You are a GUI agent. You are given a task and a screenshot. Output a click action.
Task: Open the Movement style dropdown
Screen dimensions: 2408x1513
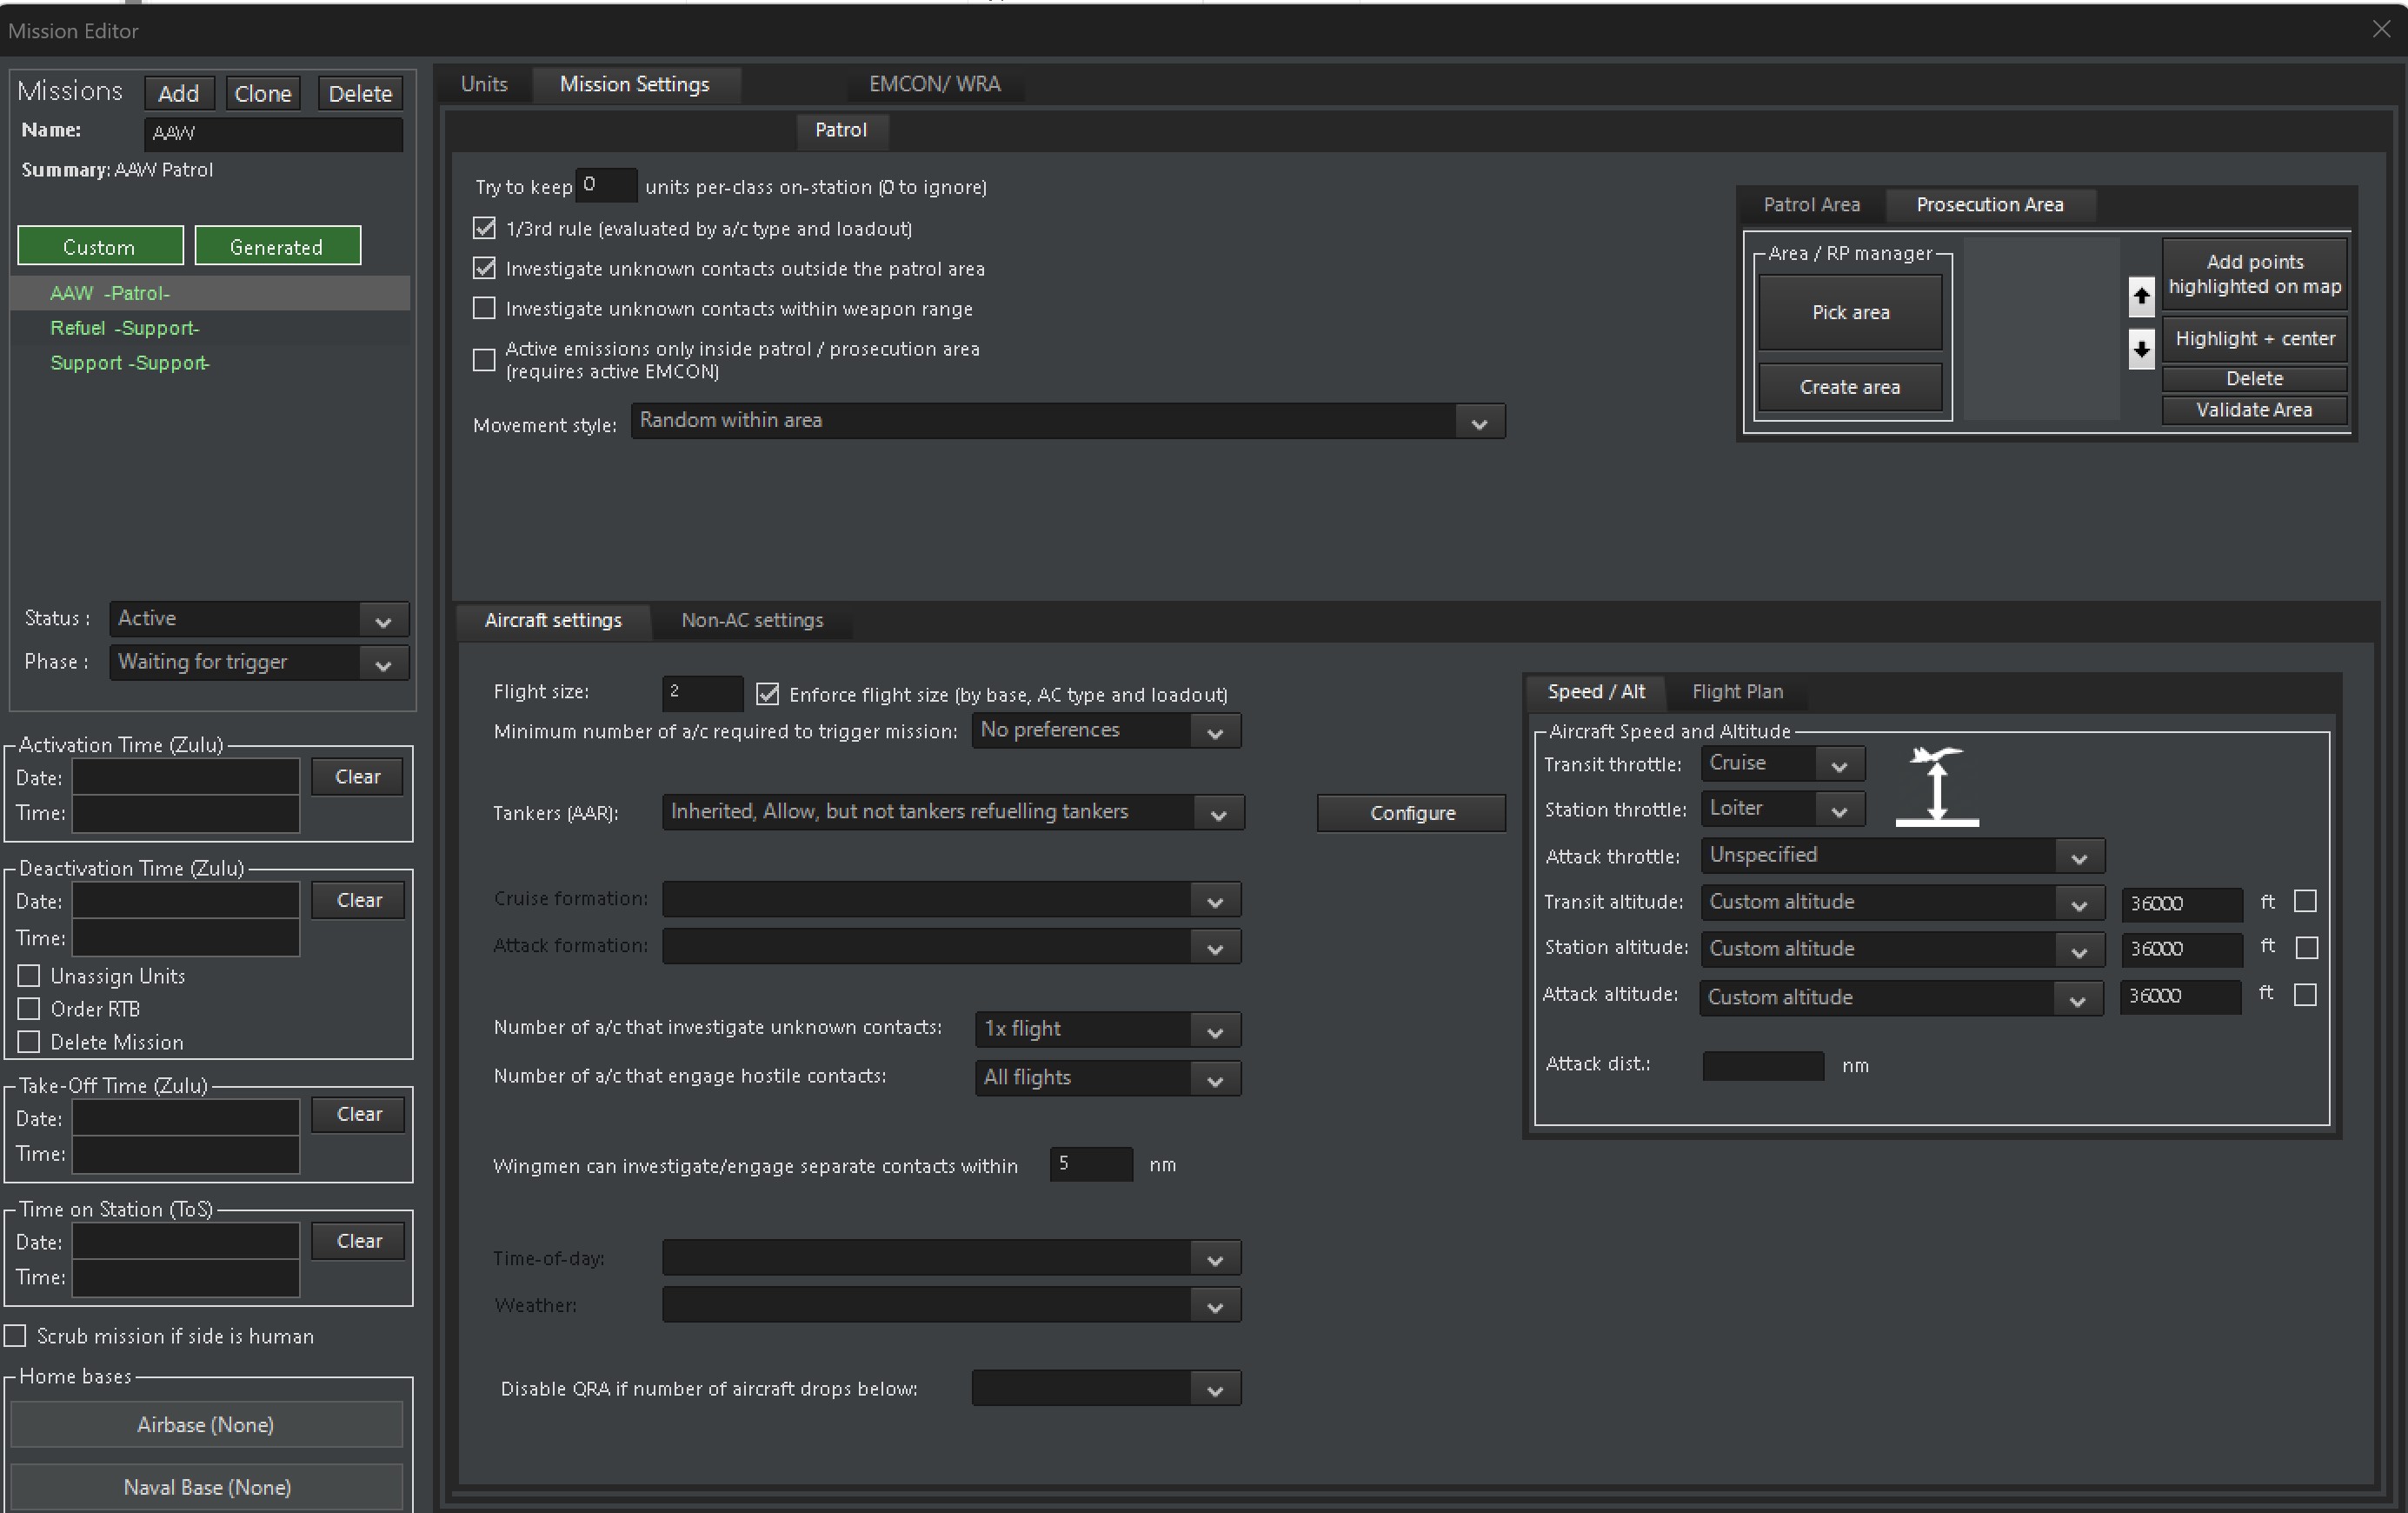1067,421
